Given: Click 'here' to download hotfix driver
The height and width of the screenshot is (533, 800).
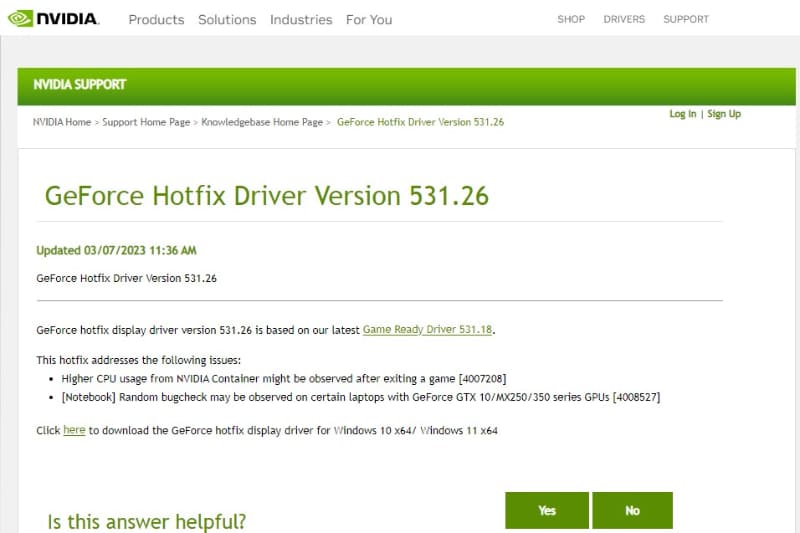Looking at the screenshot, I should [x=74, y=430].
